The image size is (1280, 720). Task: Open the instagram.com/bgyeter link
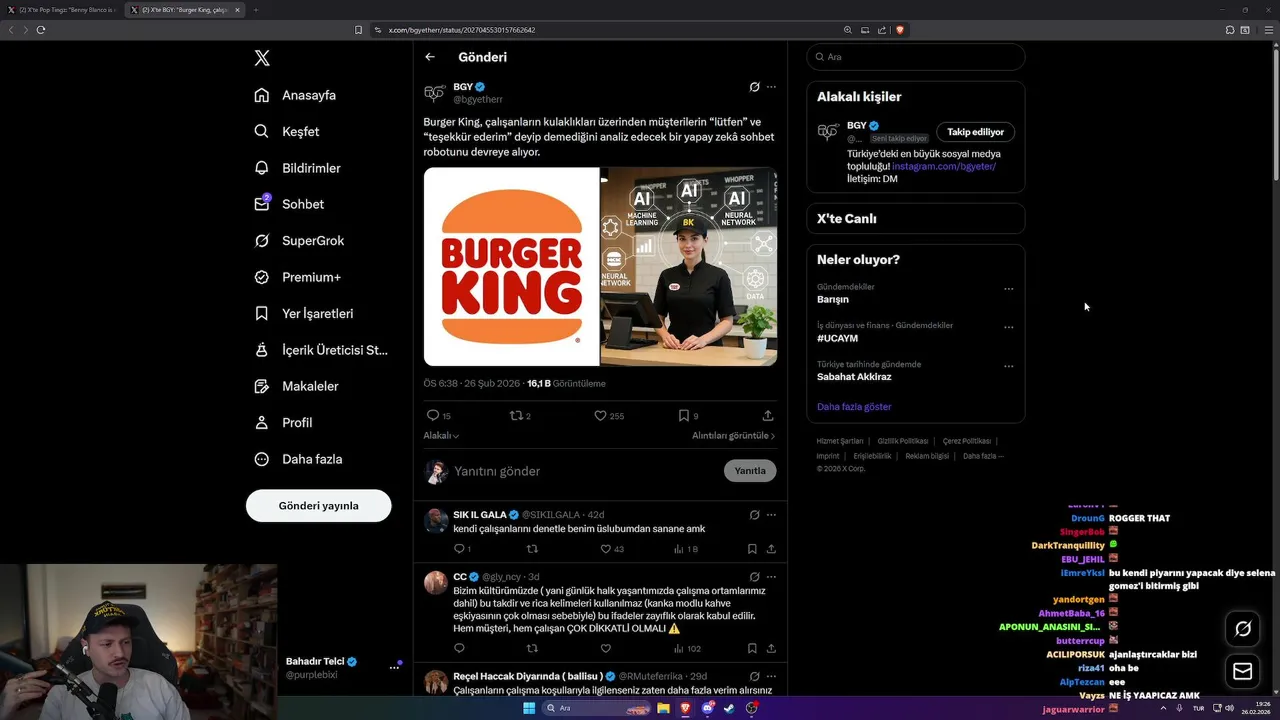click(944, 166)
